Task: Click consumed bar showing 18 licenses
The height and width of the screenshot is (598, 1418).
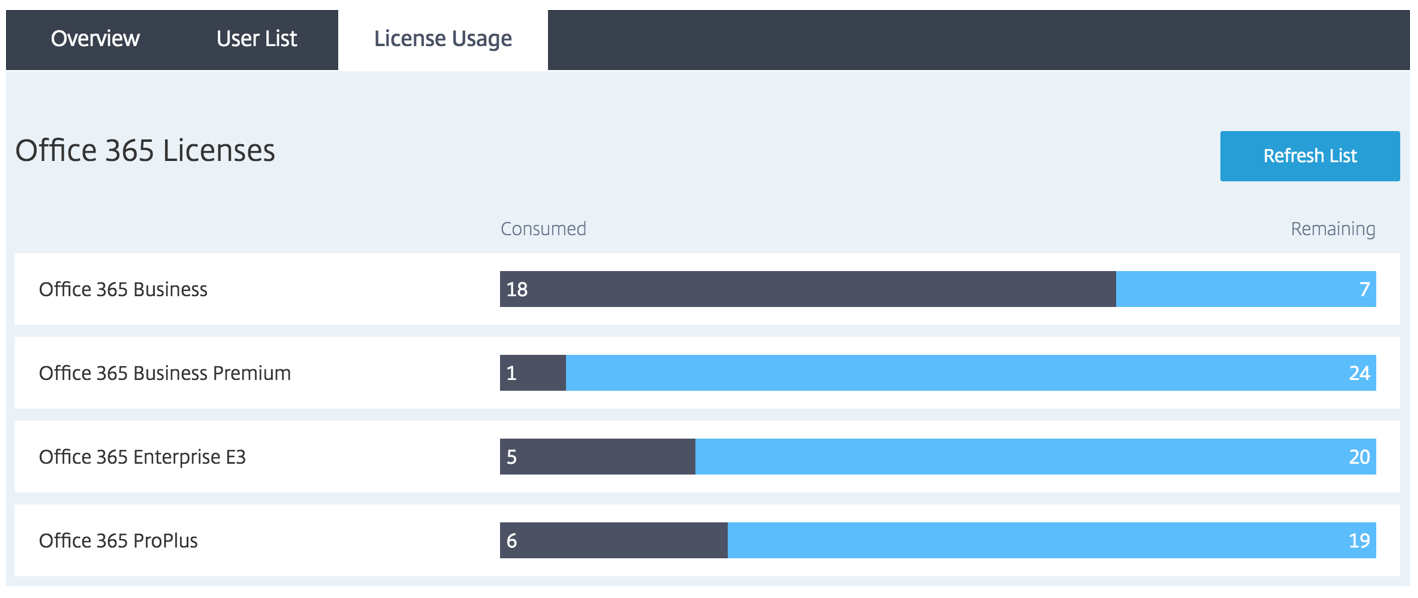Action: [807, 289]
